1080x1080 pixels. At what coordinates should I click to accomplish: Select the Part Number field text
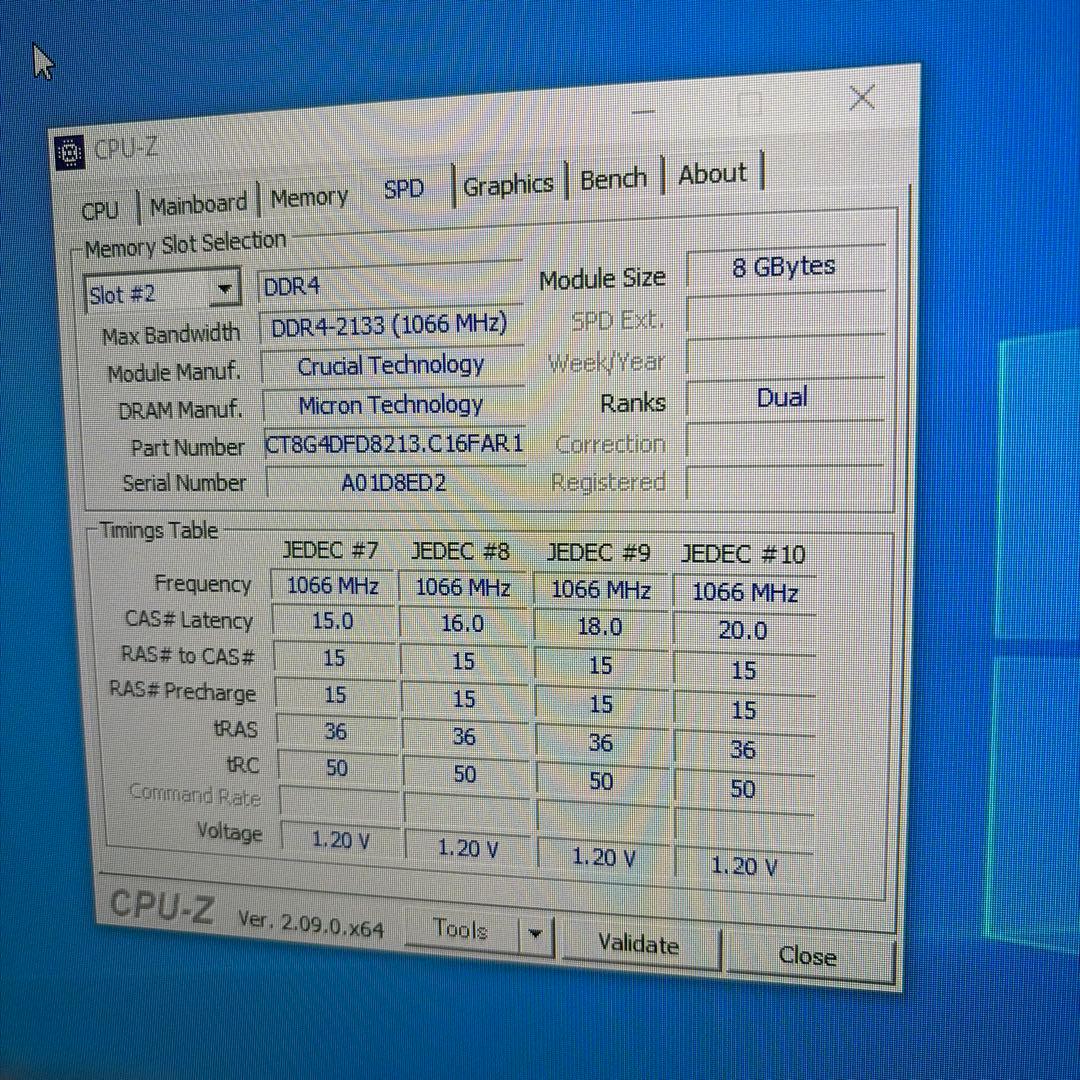point(393,444)
